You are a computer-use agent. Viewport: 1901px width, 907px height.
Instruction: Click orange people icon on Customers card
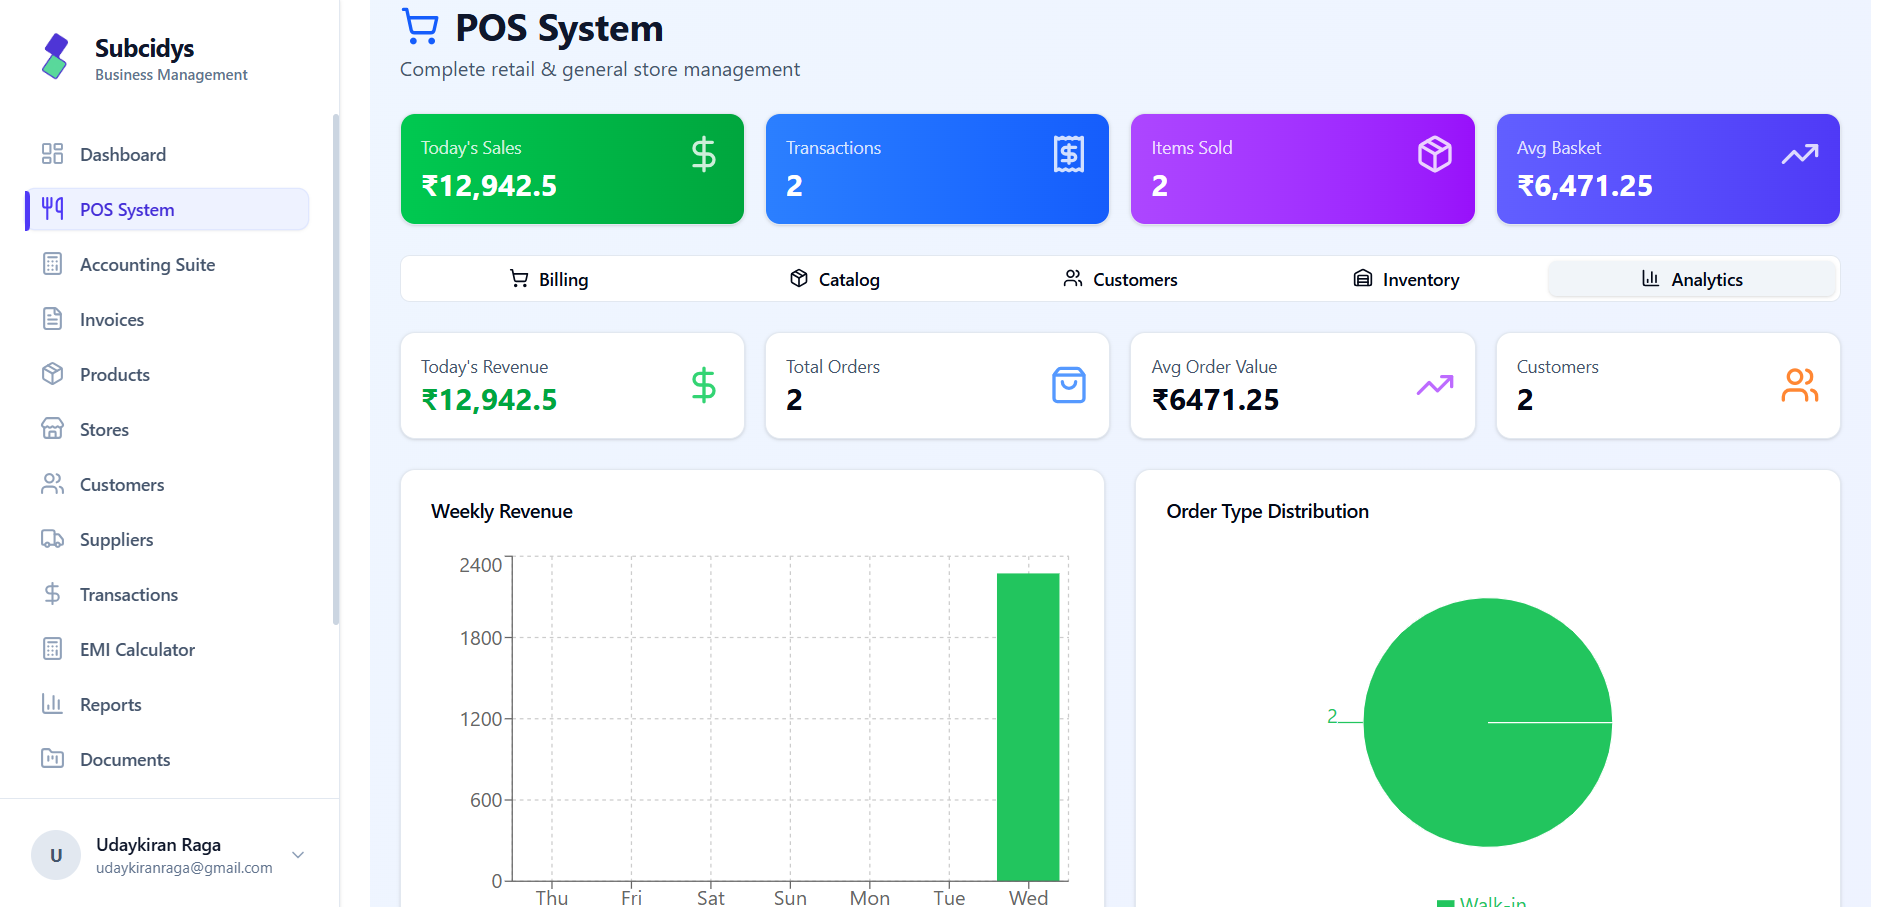click(1800, 385)
